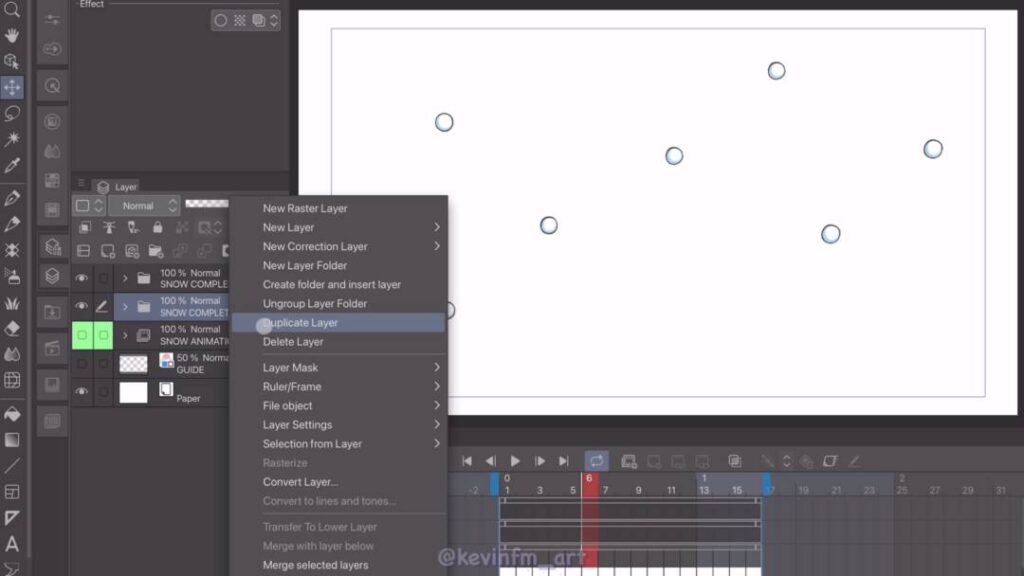
Task: Choose New Raster Layer from context menu
Action: click(x=339, y=208)
